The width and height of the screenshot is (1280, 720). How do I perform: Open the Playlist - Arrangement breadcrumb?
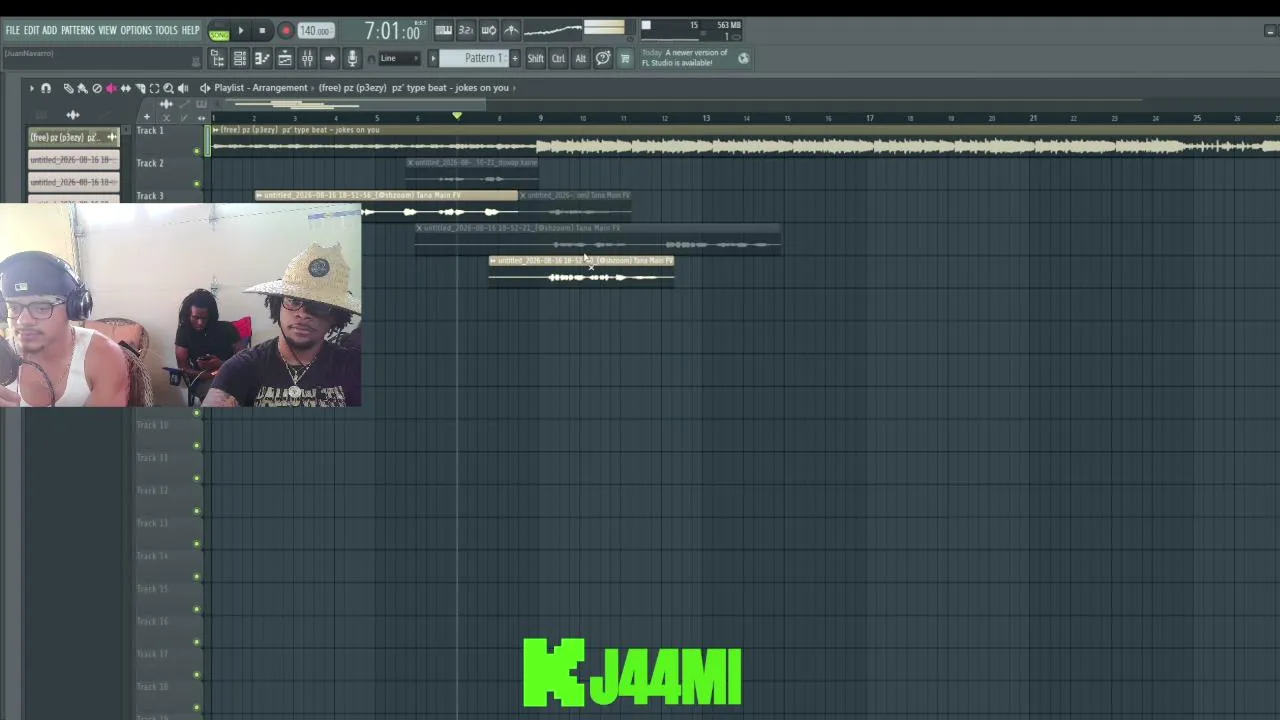261,88
